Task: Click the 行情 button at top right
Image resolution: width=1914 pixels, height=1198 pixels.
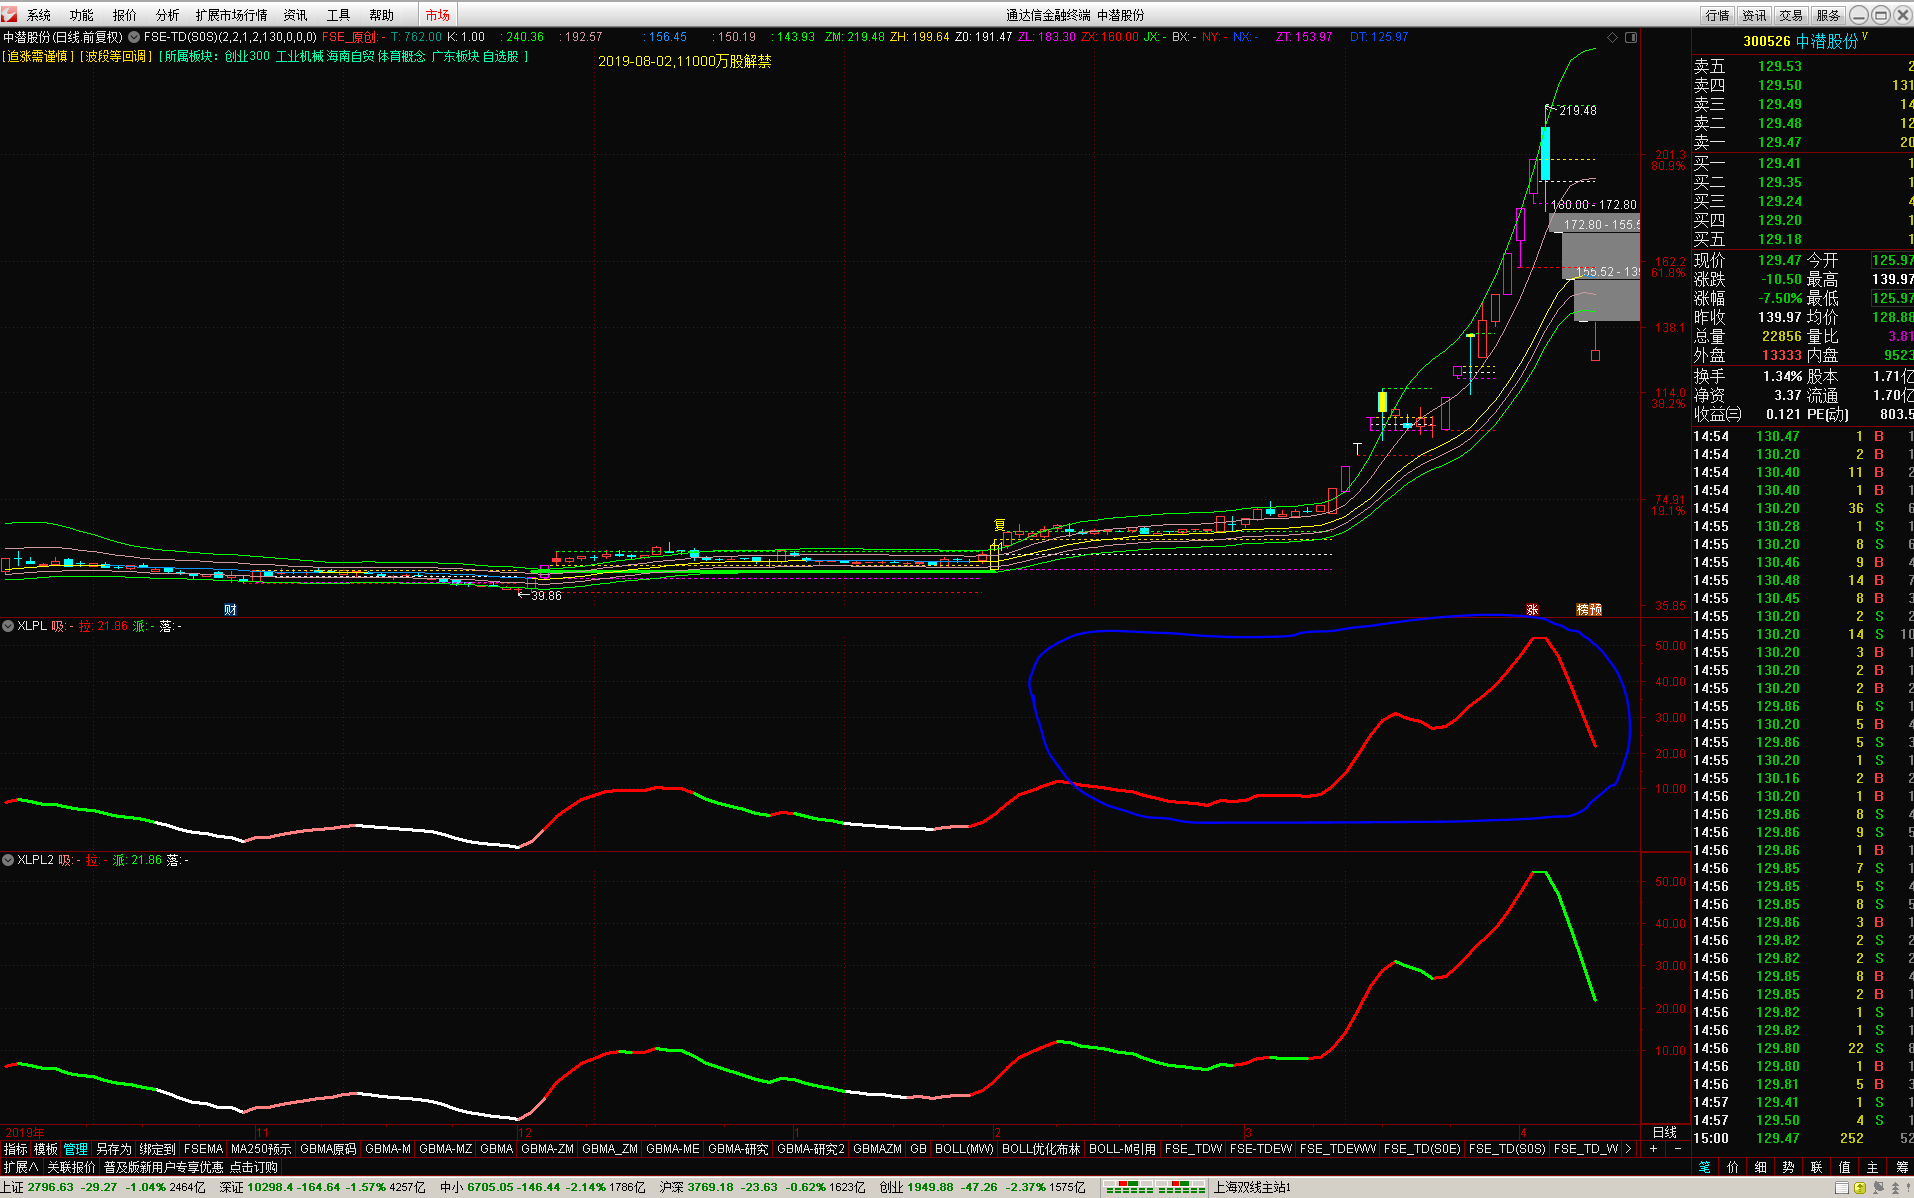Action: point(1718,15)
